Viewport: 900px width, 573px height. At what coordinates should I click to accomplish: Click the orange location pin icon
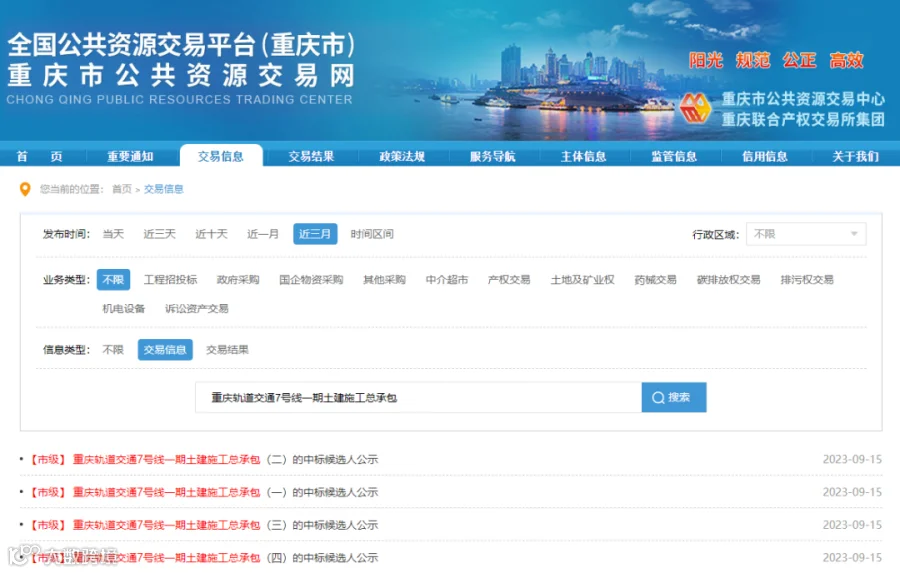tap(25, 189)
